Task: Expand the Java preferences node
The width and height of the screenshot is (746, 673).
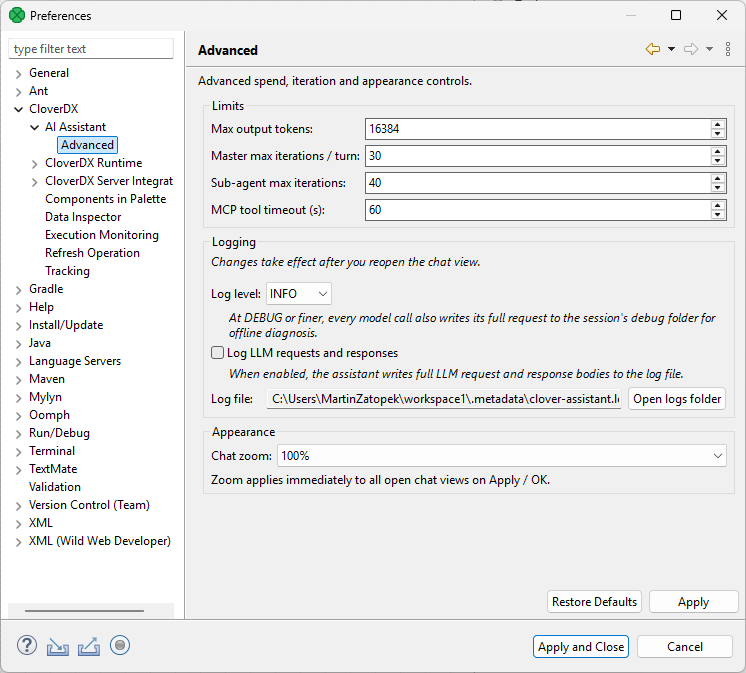Action: (19, 344)
